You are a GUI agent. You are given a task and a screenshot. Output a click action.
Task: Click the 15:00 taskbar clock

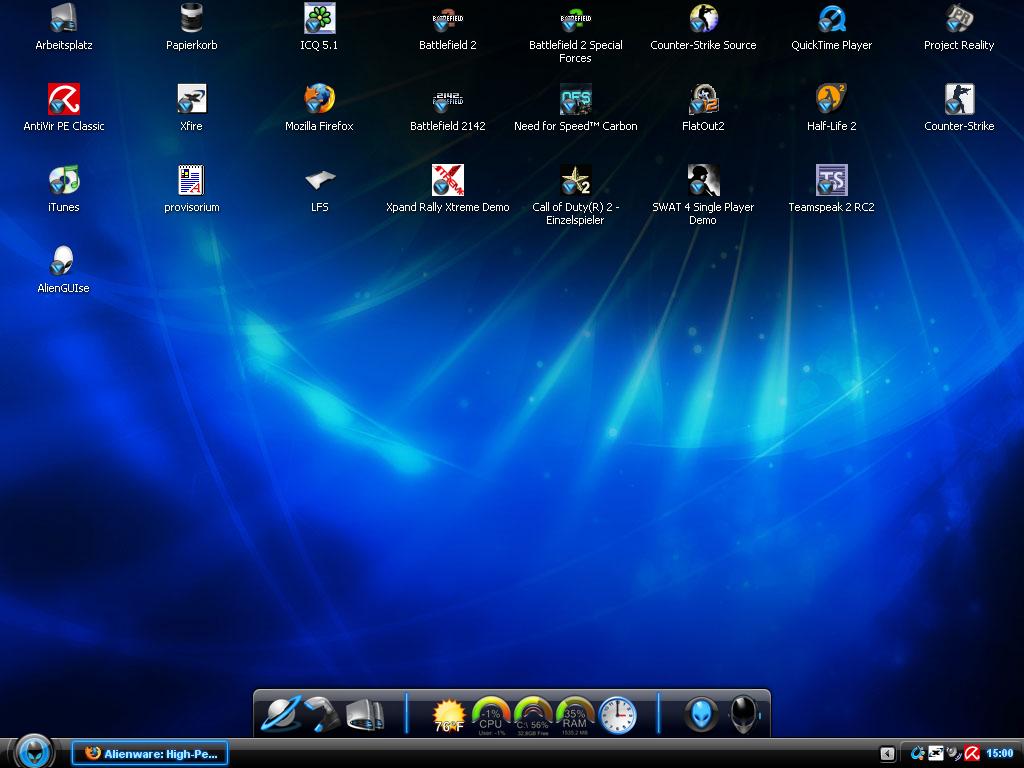click(1000, 754)
